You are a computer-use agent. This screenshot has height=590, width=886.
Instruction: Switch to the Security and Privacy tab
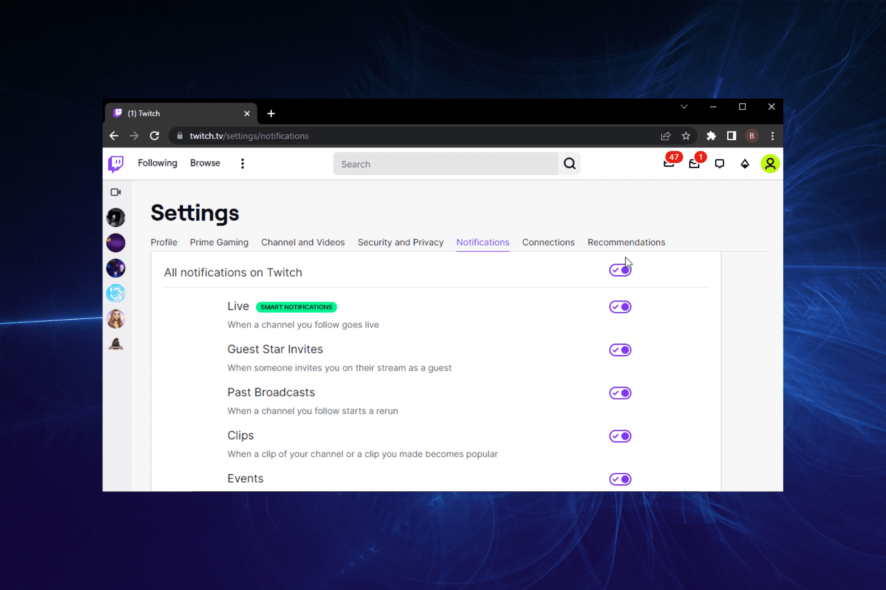coord(400,242)
